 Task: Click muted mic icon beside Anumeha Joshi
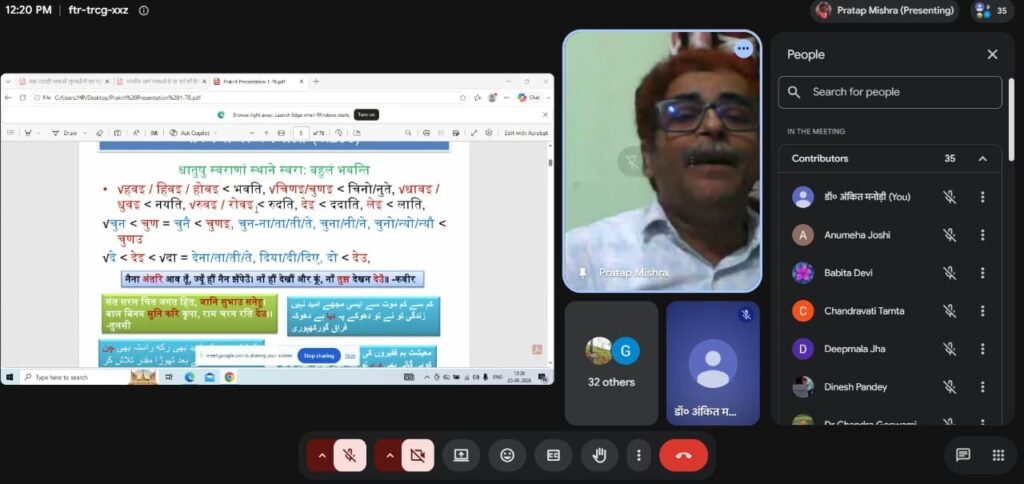tap(950, 235)
